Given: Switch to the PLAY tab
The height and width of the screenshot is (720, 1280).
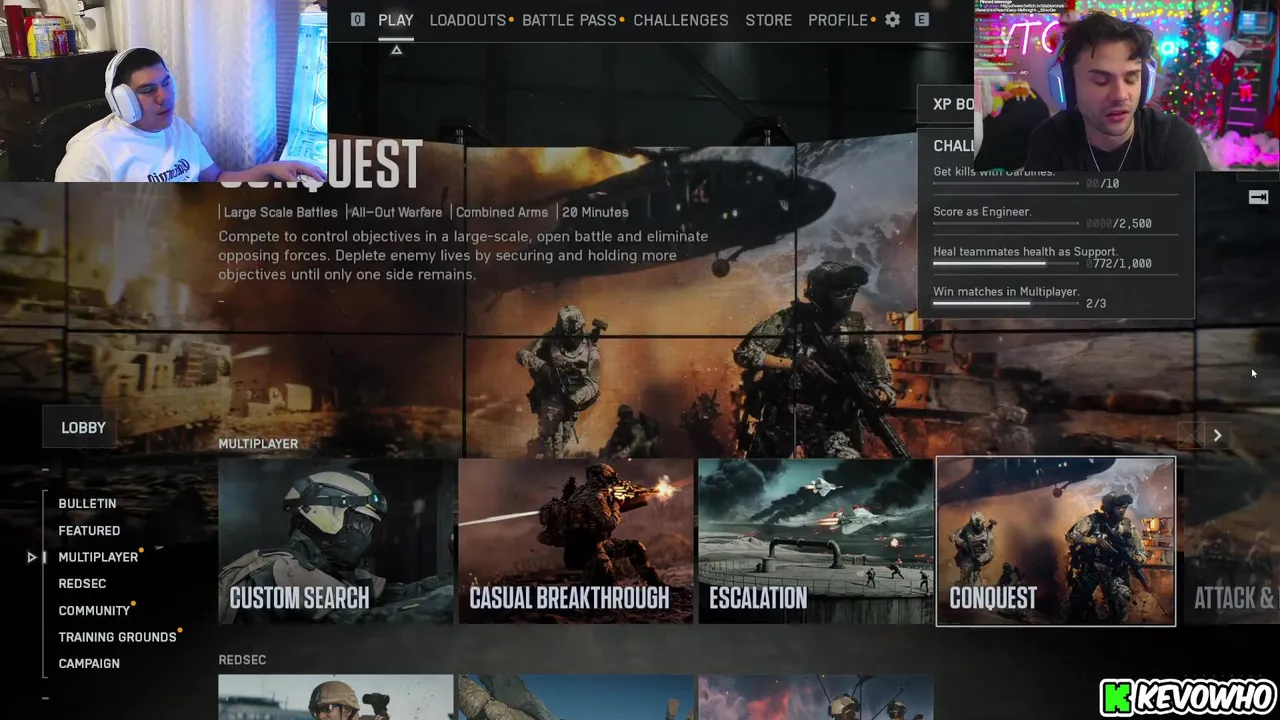Looking at the screenshot, I should coord(396,20).
